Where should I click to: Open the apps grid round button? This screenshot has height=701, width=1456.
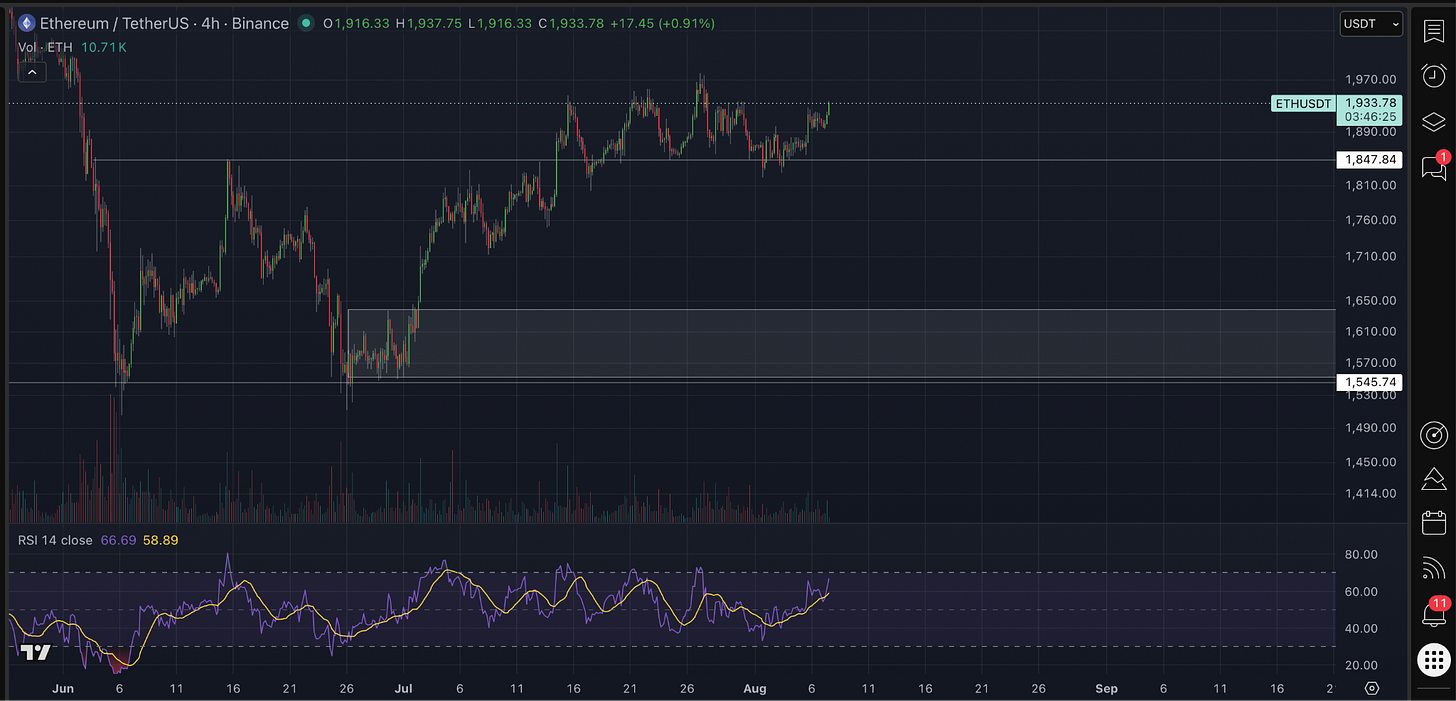click(1434, 660)
